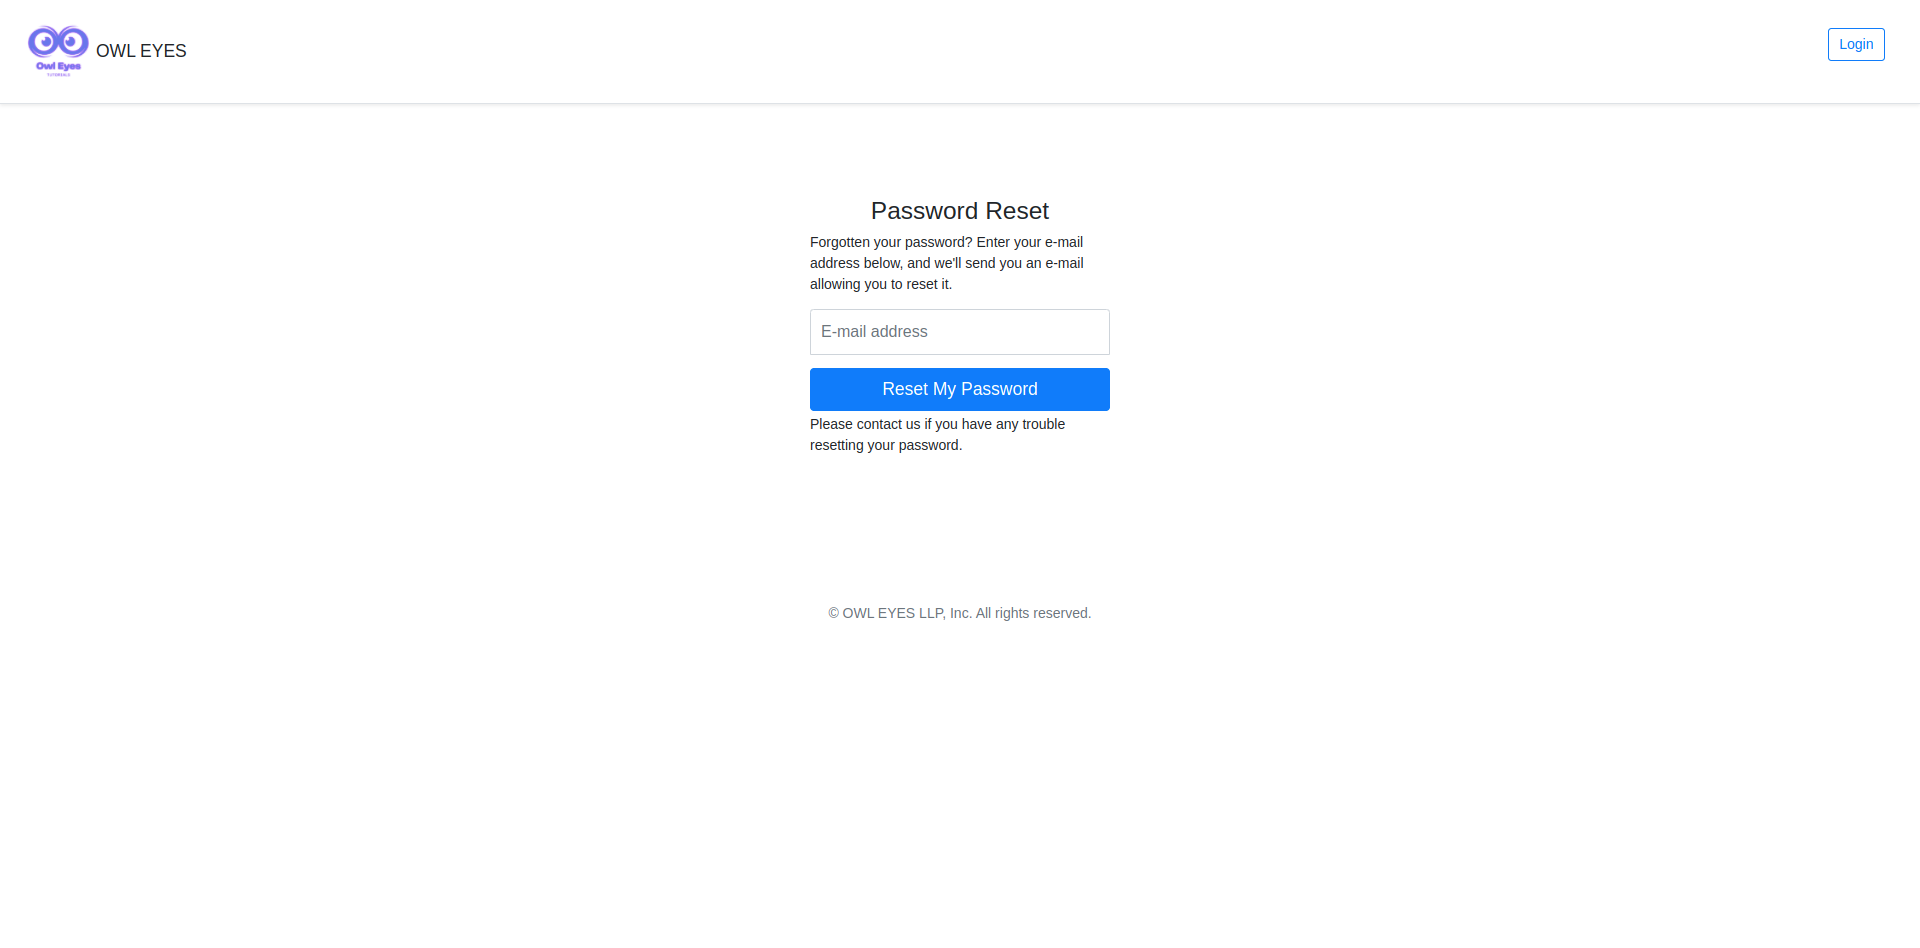Screen dimensions: 1920x948
Task: Click the 'Please' word before contact us
Action: [831, 424]
